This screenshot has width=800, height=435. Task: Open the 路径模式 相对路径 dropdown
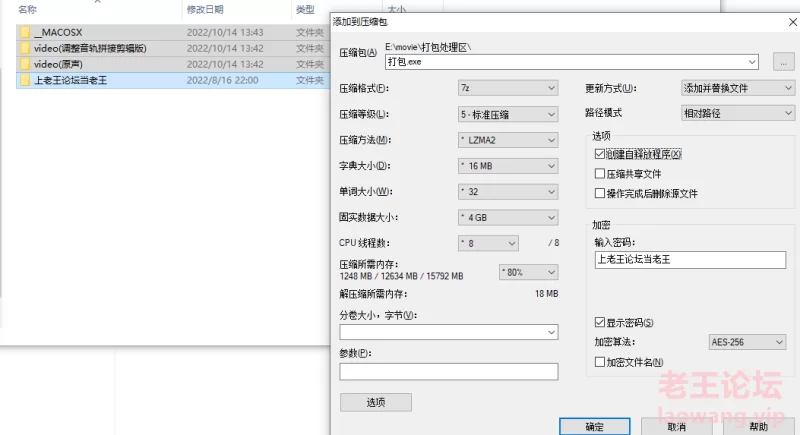click(x=738, y=113)
